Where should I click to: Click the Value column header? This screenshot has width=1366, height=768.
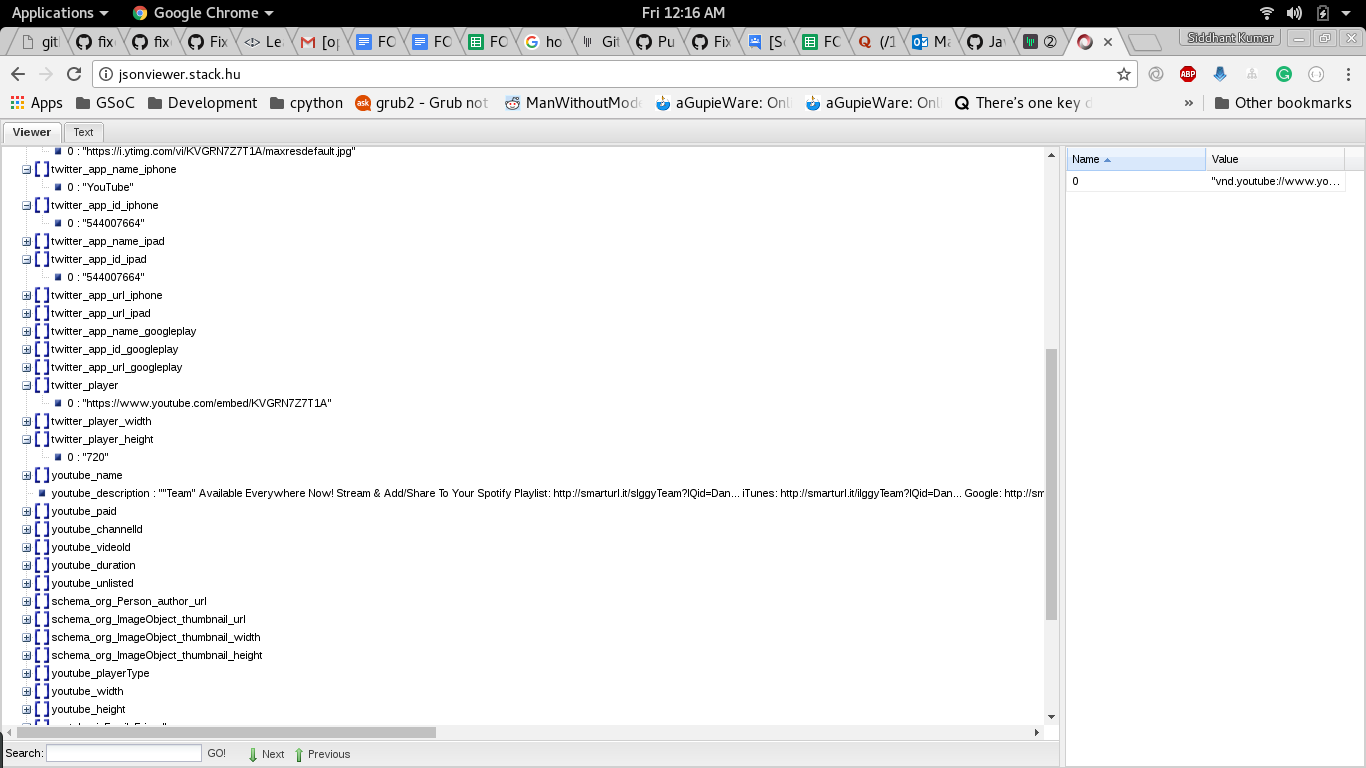tap(1275, 159)
